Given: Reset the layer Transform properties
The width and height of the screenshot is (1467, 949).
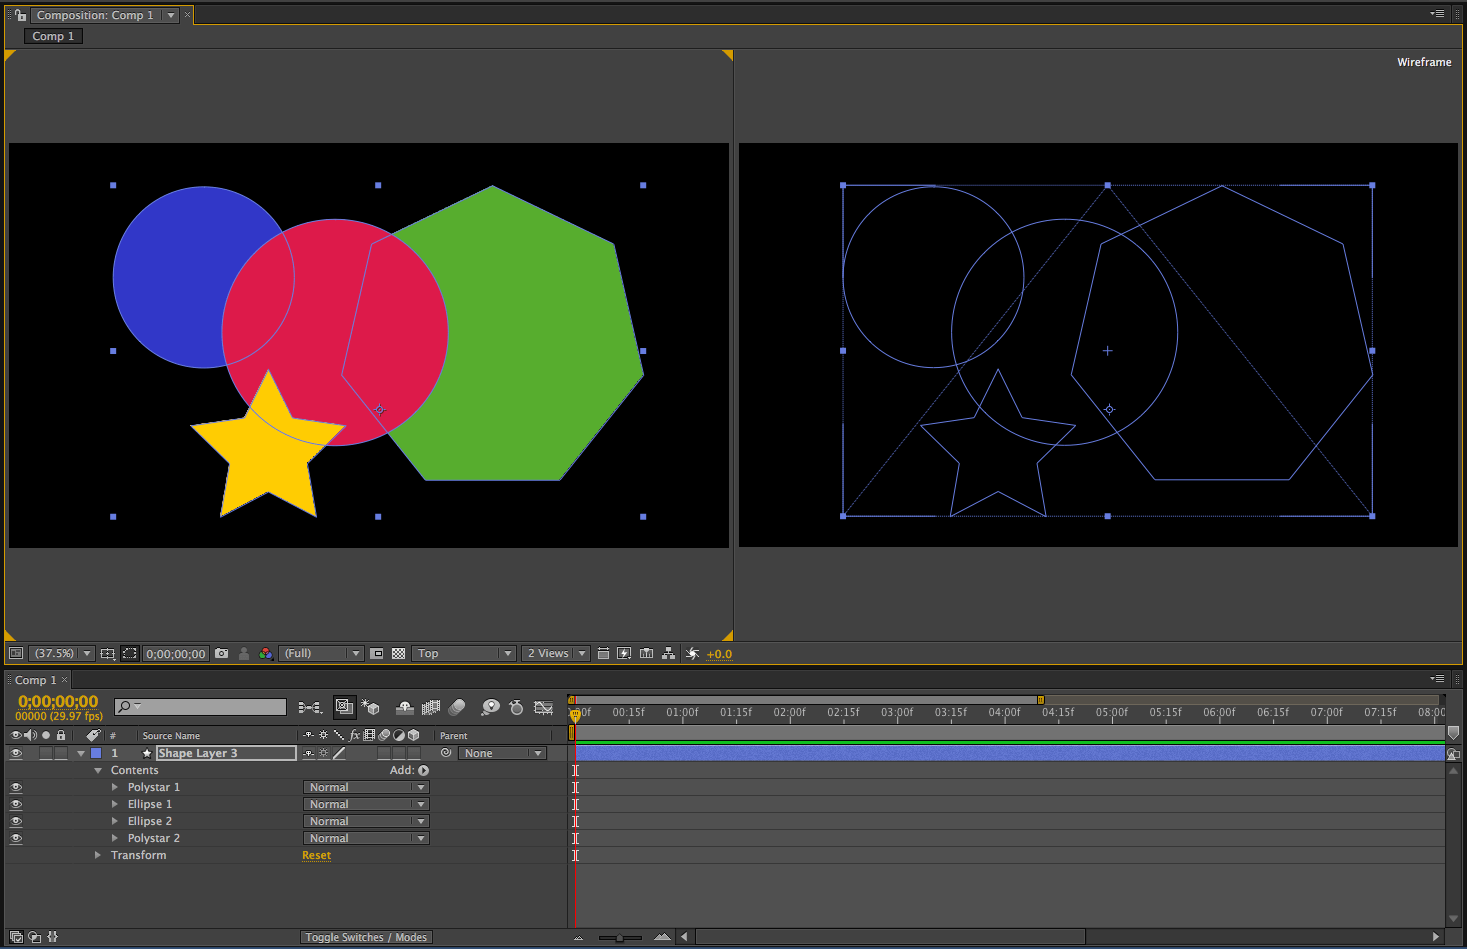Looking at the screenshot, I should (316, 855).
